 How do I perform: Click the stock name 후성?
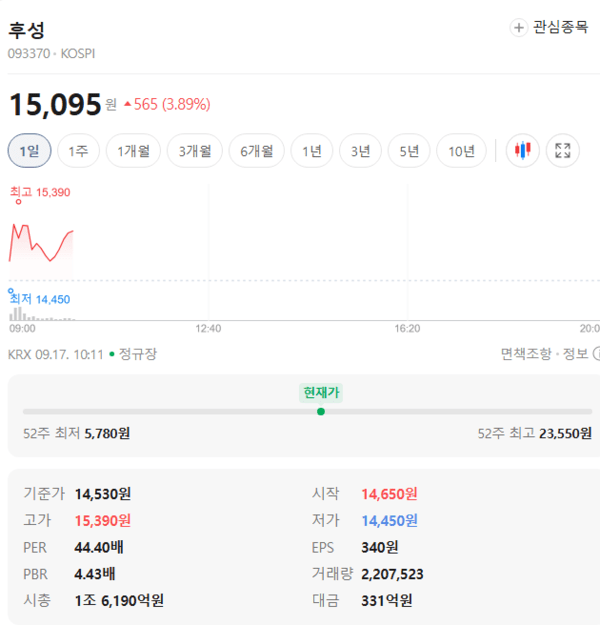pyautogui.click(x=26, y=30)
